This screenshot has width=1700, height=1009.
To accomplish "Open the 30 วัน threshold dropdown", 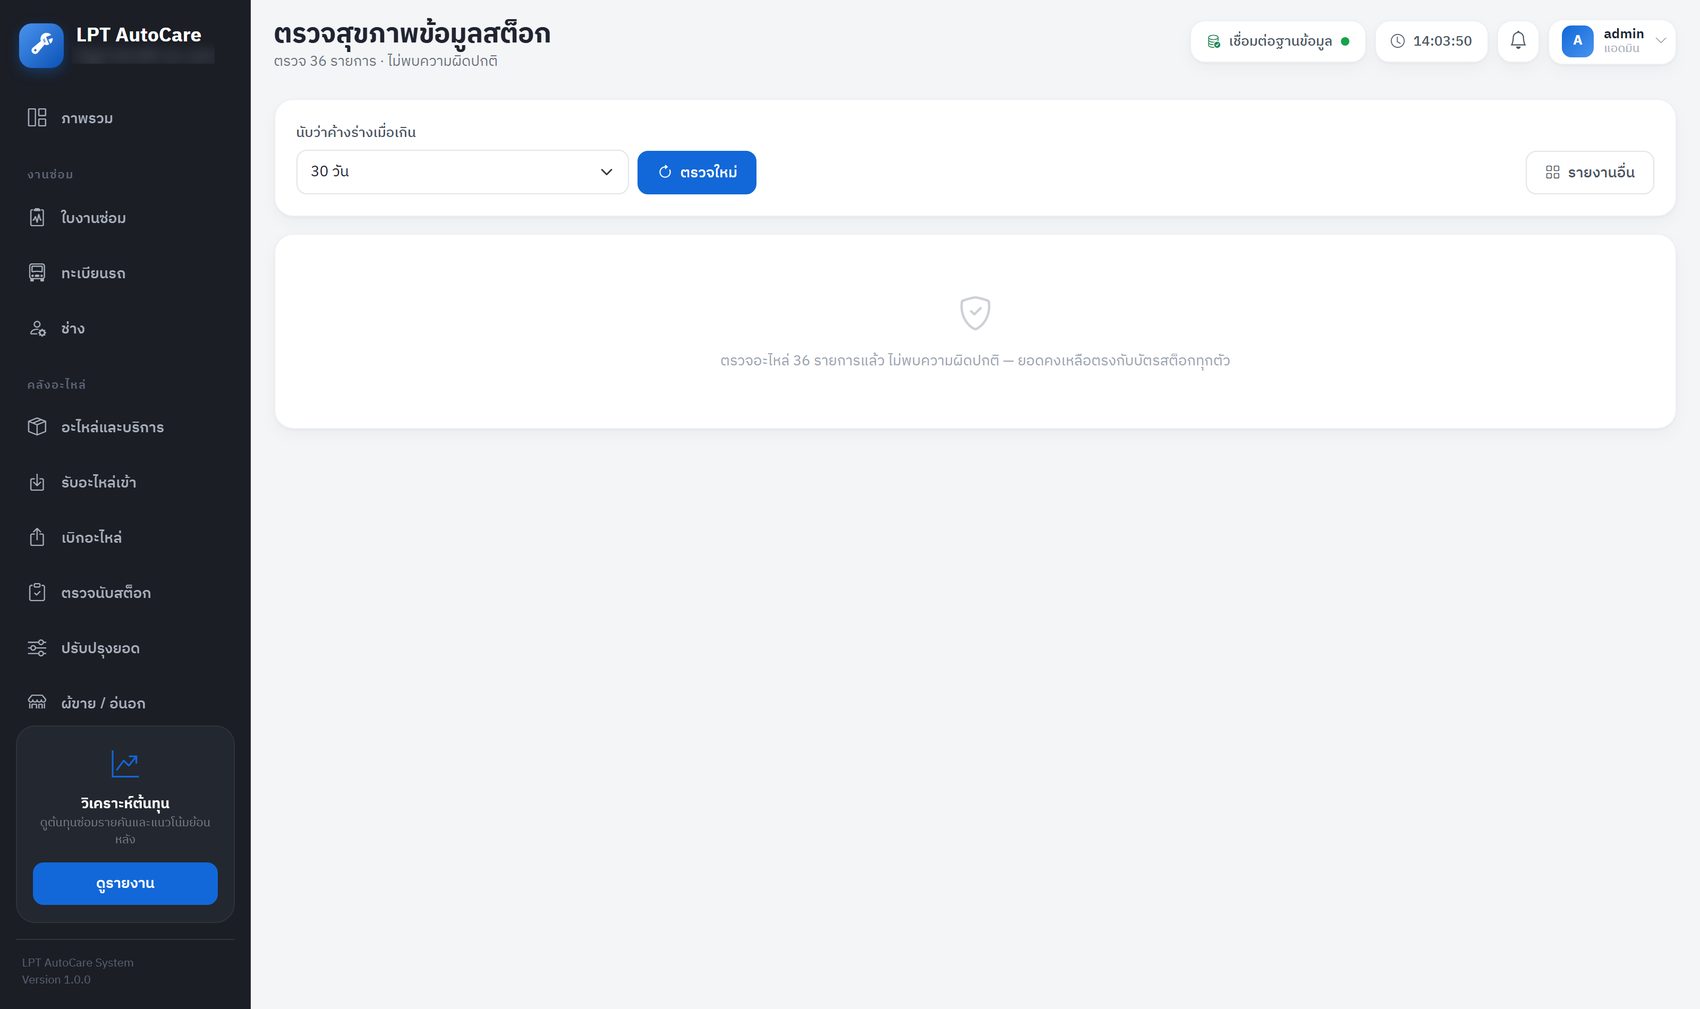I will pos(462,172).
